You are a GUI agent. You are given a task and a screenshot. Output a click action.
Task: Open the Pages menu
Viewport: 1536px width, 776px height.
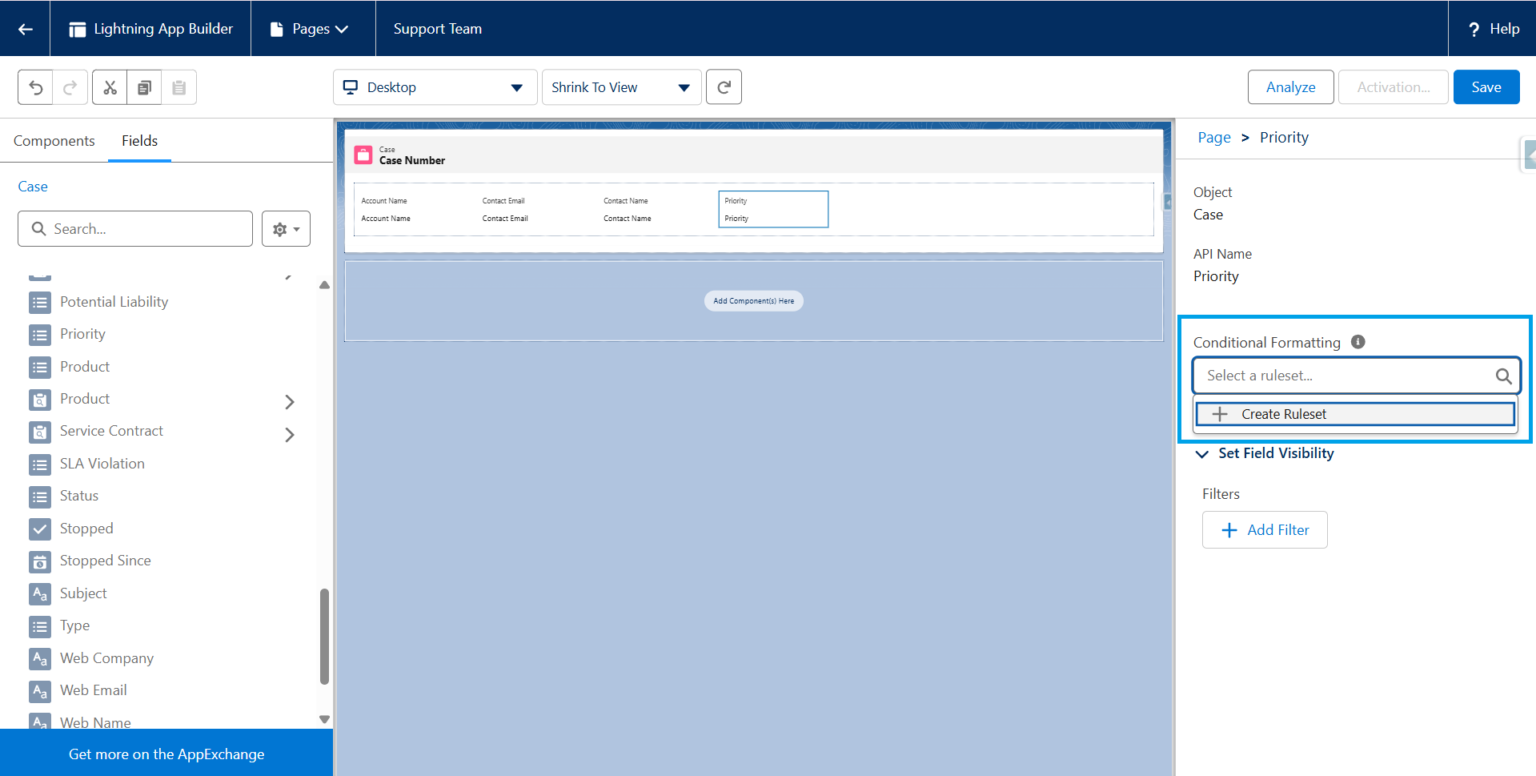point(310,29)
